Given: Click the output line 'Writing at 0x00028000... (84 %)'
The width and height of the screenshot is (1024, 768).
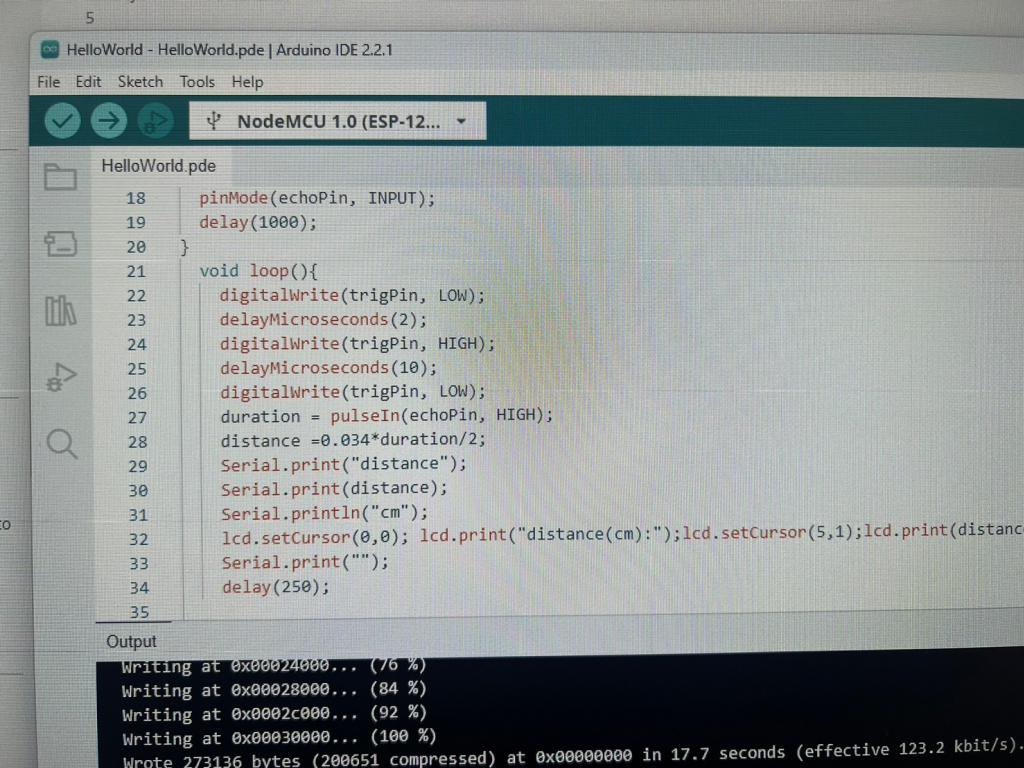Looking at the screenshot, I should (x=274, y=690).
